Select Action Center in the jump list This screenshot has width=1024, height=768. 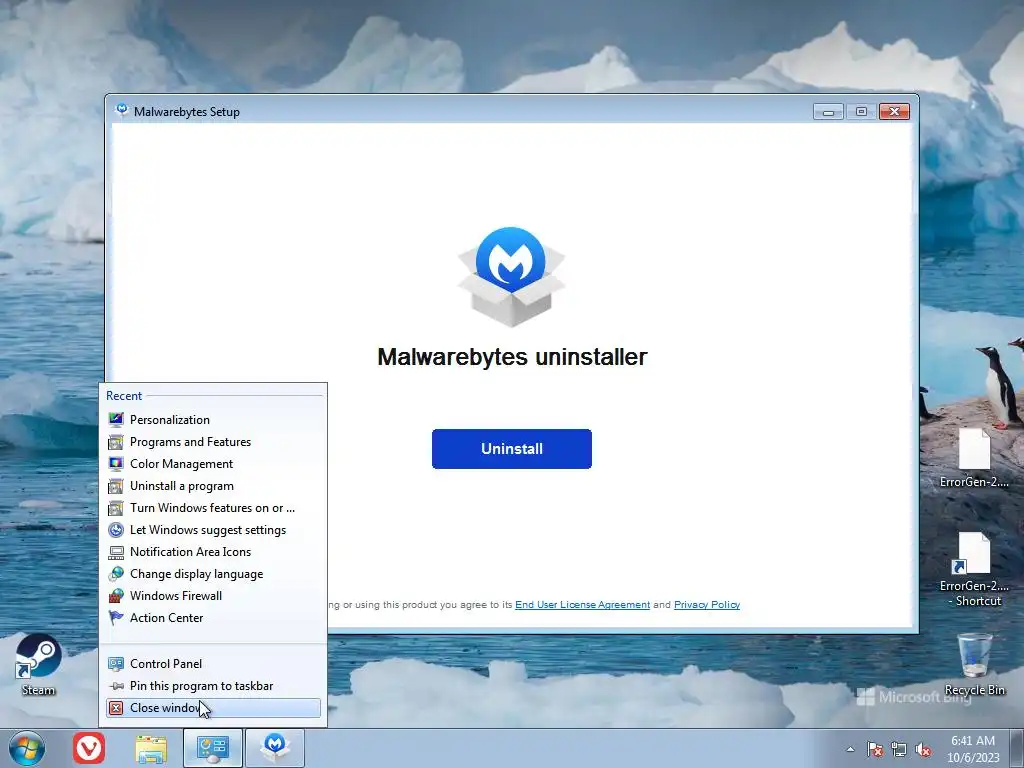pos(213,618)
